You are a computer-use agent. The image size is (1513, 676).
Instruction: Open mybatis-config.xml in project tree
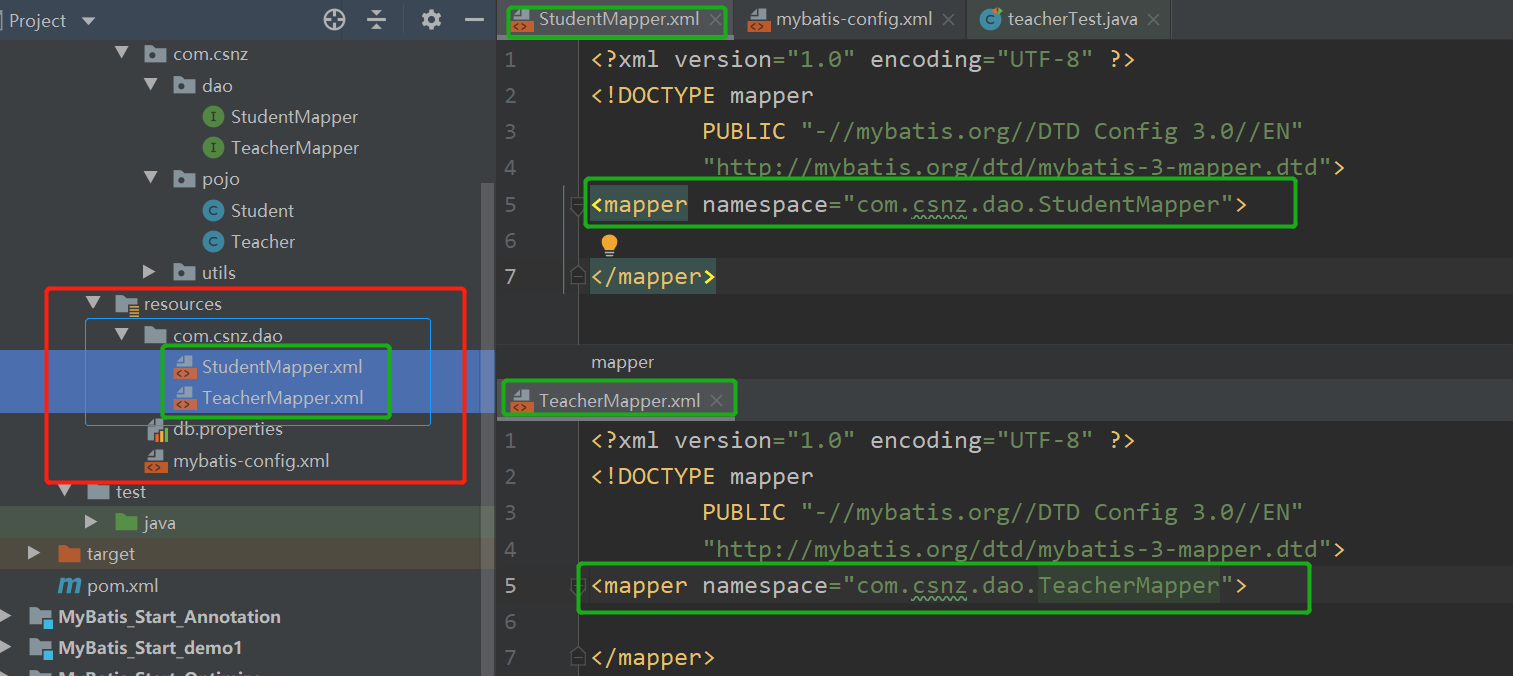[251, 461]
